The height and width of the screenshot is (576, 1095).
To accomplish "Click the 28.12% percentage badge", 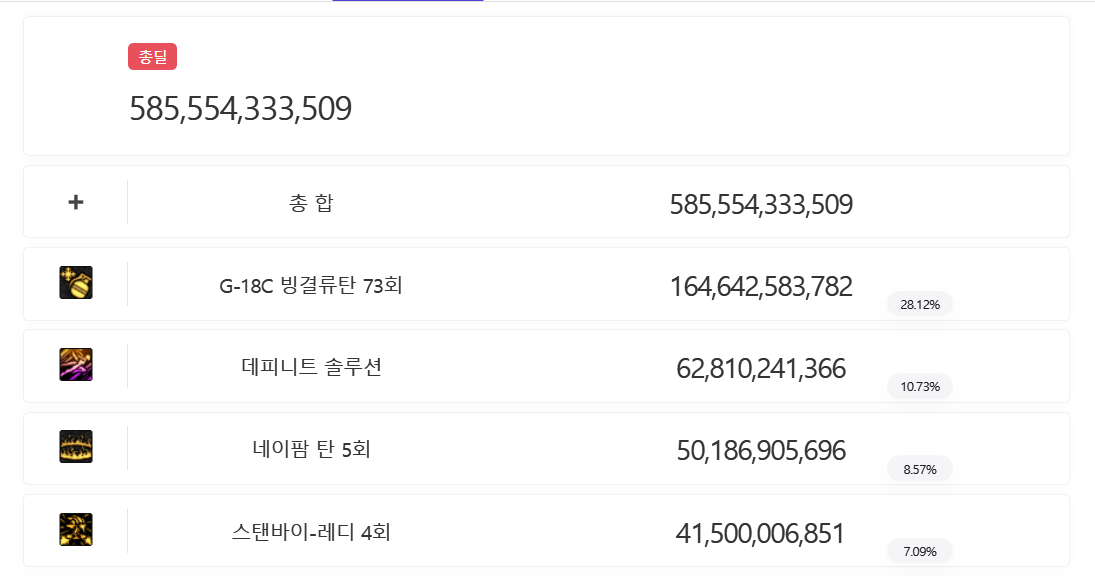I will [920, 304].
